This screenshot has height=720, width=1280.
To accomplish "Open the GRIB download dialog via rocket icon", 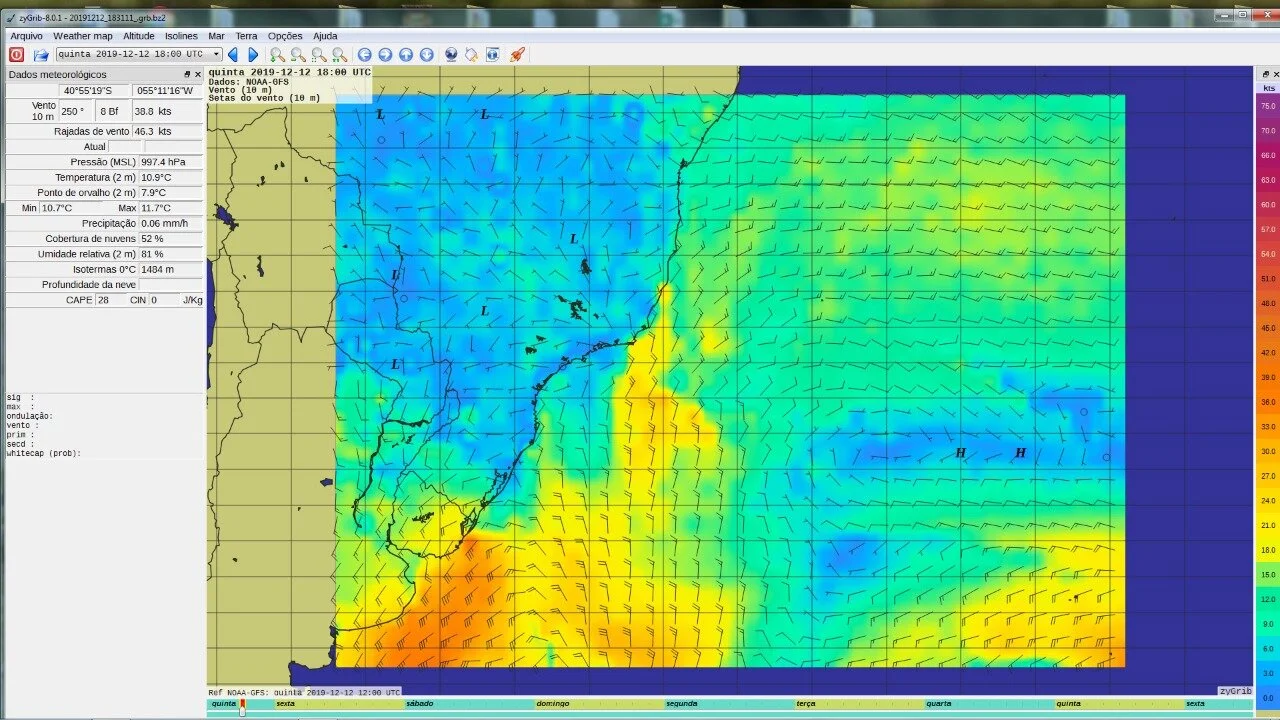I will point(517,54).
